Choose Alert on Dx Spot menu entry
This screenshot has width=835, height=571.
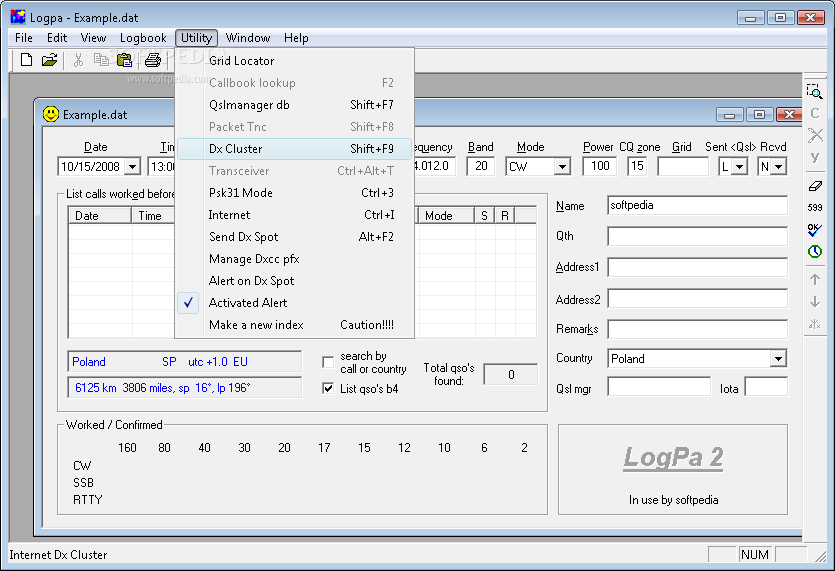[294, 281]
